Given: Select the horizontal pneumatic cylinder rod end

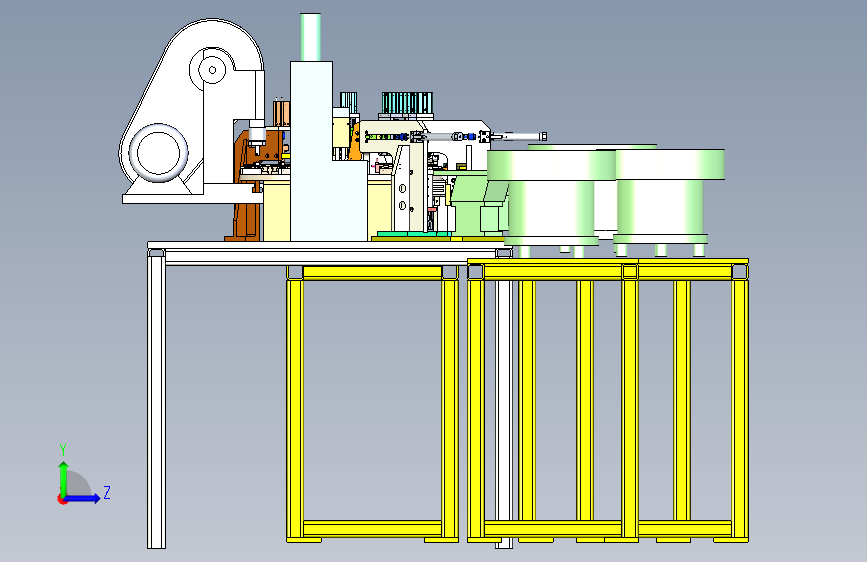Looking at the screenshot, I should (543, 136).
